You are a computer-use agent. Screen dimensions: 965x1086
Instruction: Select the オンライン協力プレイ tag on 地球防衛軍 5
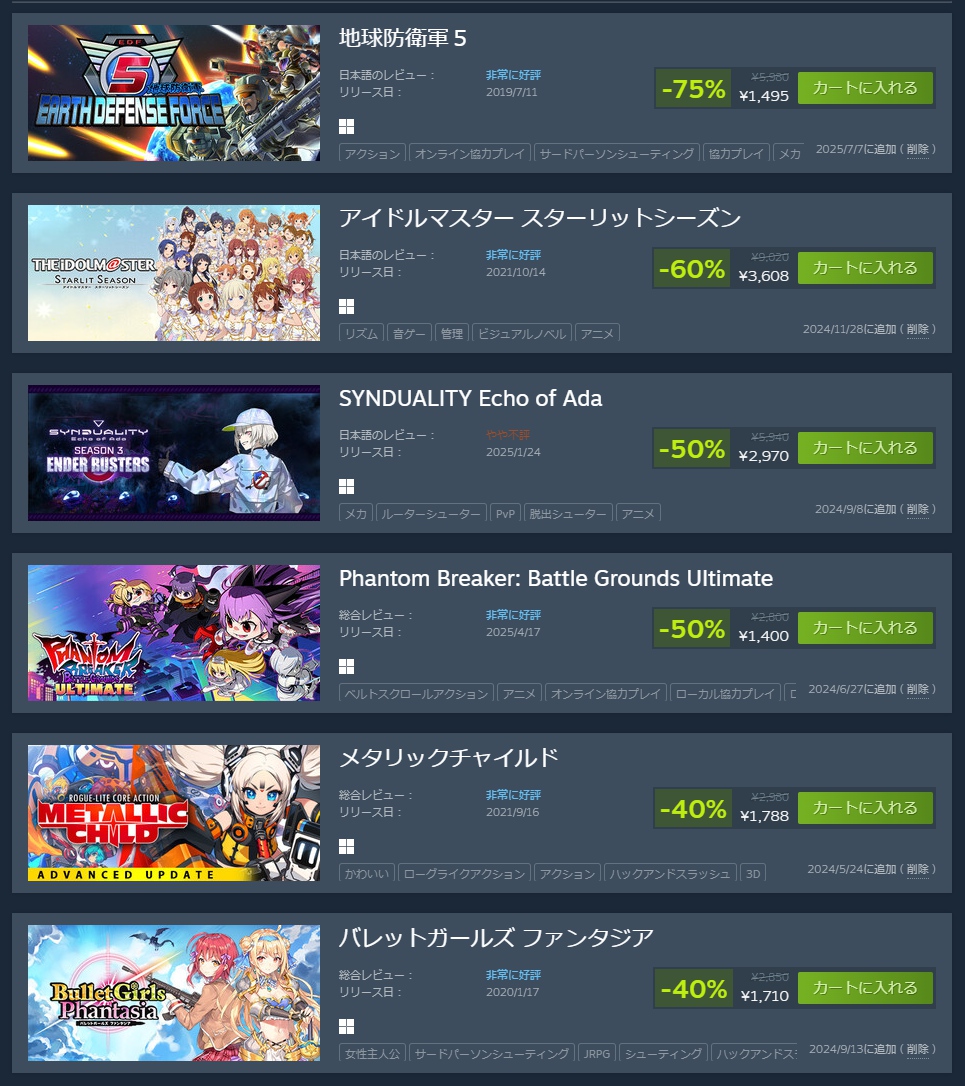(470, 153)
